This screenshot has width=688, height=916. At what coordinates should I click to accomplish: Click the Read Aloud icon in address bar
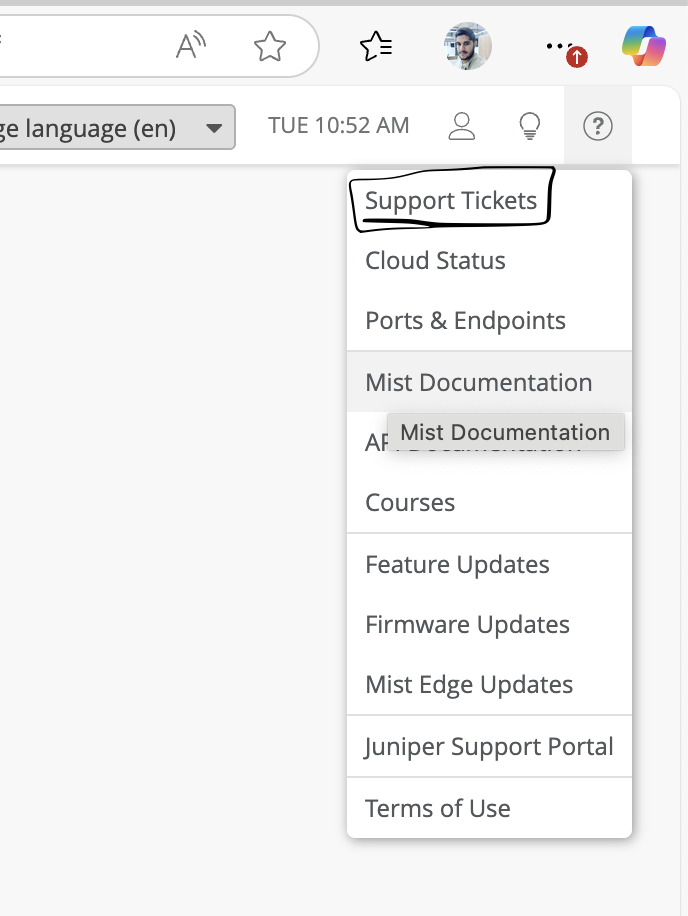190,46
